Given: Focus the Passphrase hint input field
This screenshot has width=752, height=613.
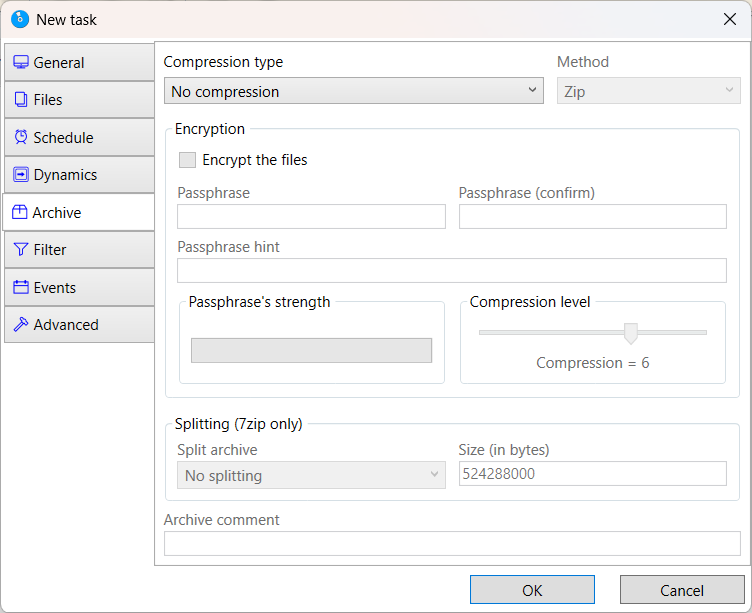Looking at the screenshot, I should click(452, 270).
